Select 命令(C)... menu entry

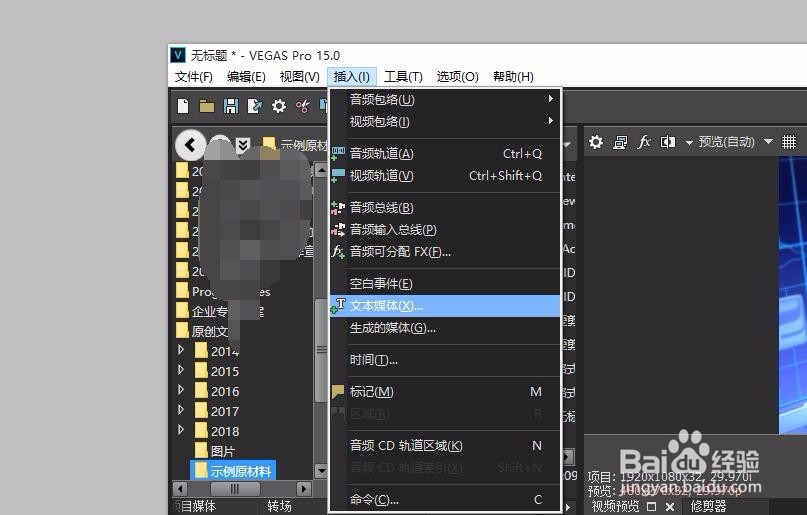click(445, 500)
